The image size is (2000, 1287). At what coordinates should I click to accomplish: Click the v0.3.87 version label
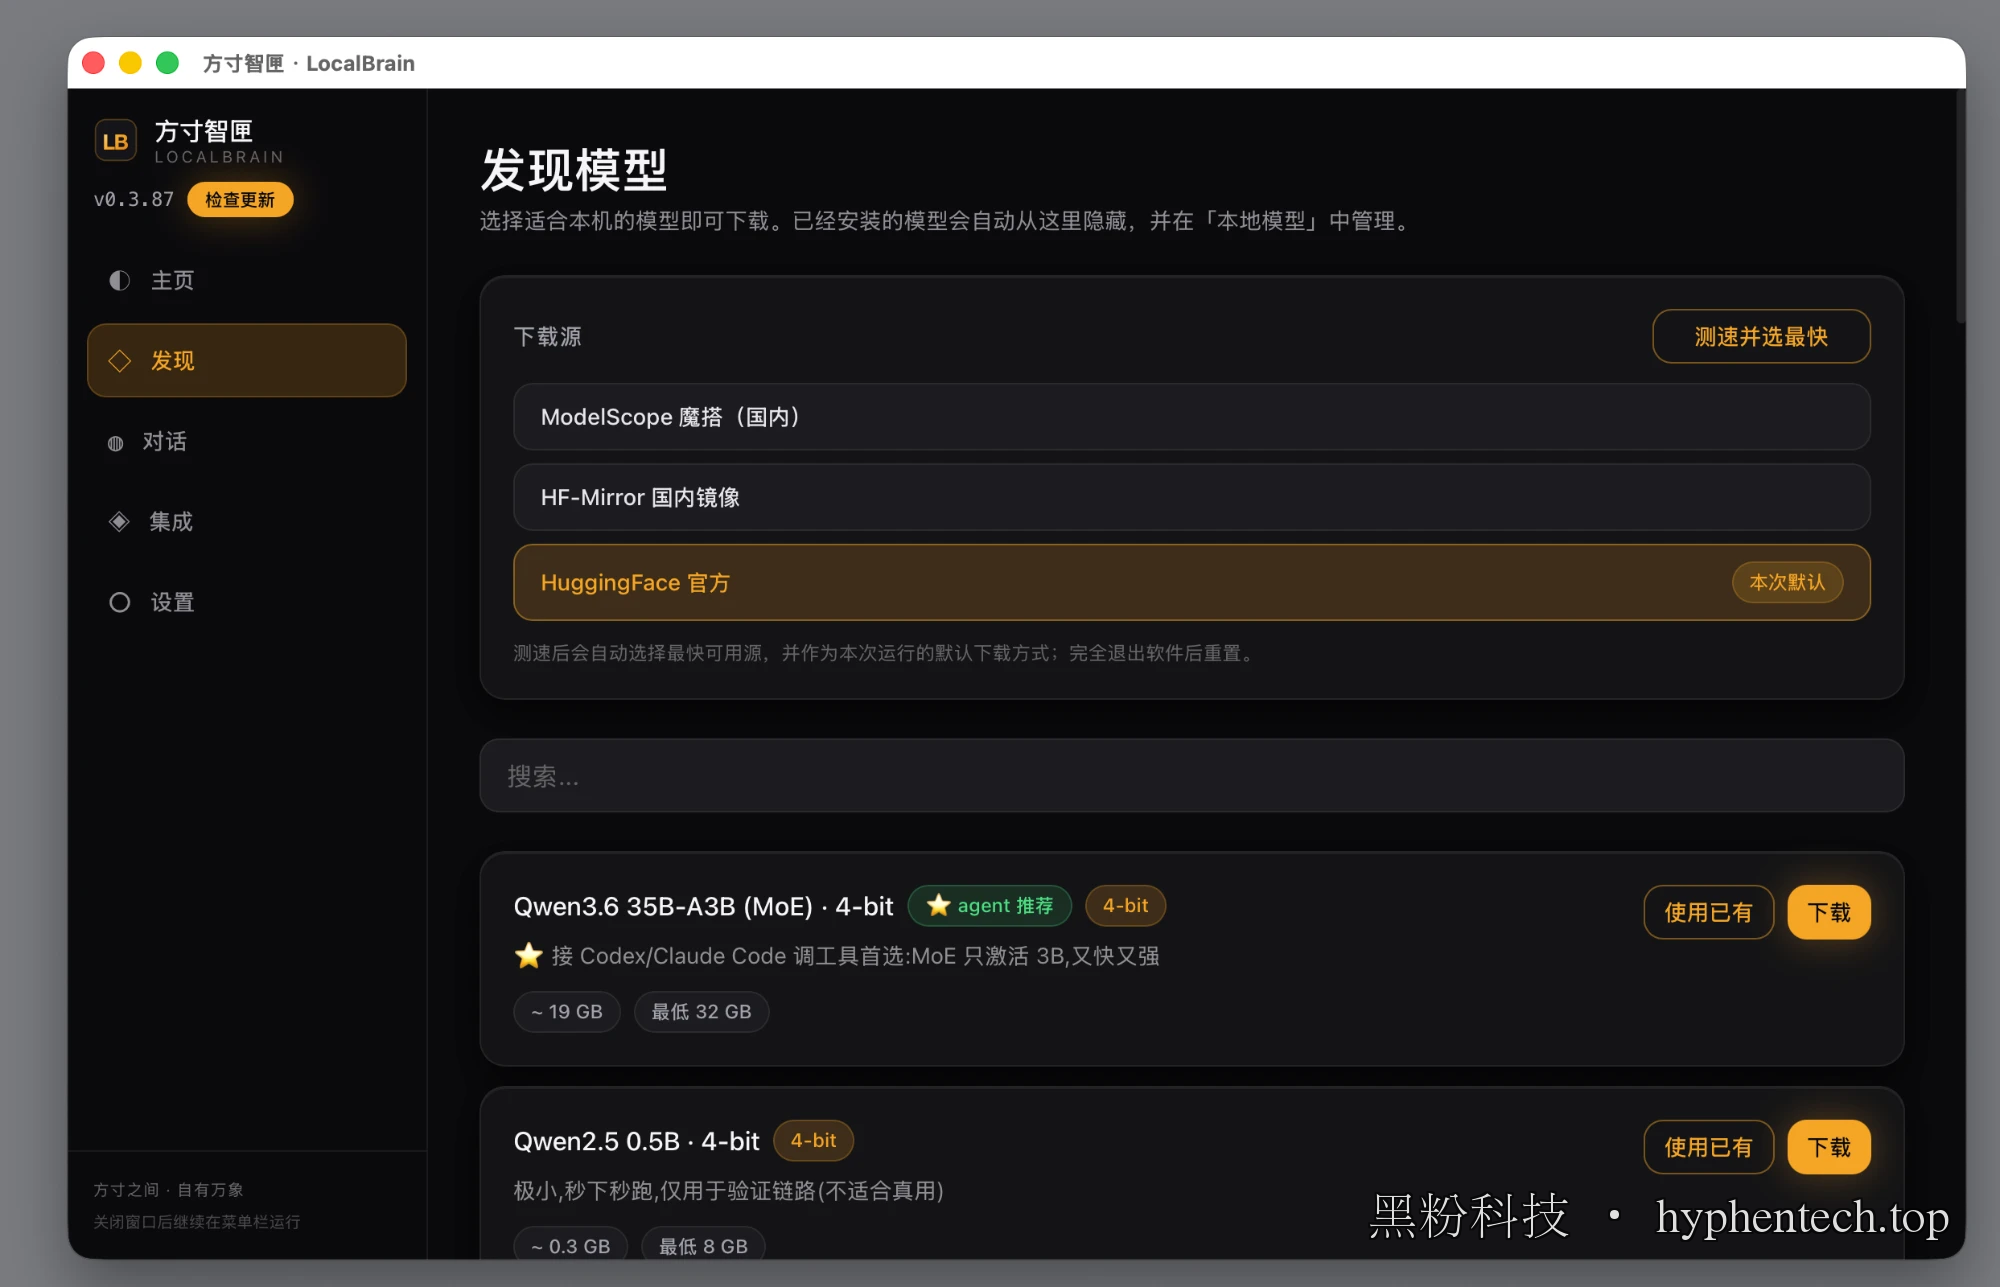coord(134,199)
